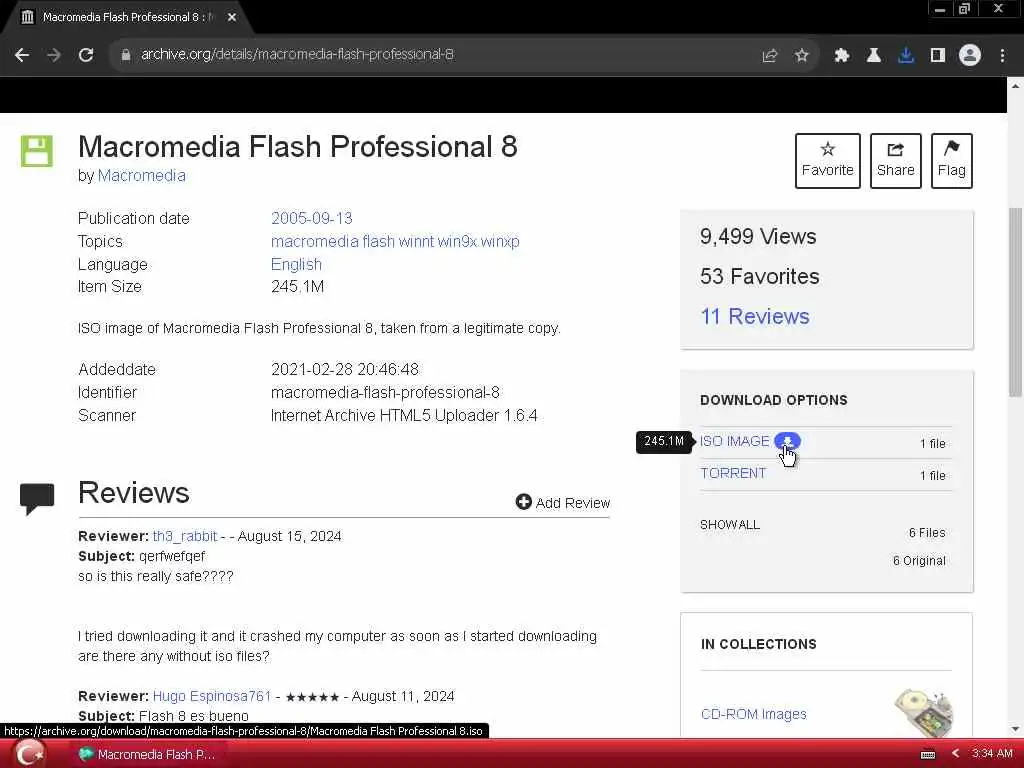This screenshot has width=1024, height=768.
Task: Open the English language link
Action: point(296,264)
